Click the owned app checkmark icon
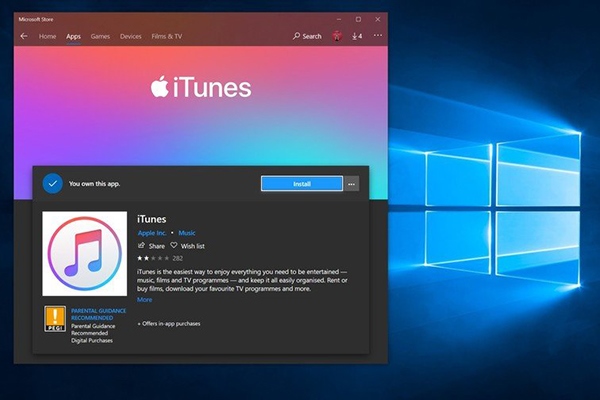The width and height of the screenshot is (600, 400). tap(52, 183)
